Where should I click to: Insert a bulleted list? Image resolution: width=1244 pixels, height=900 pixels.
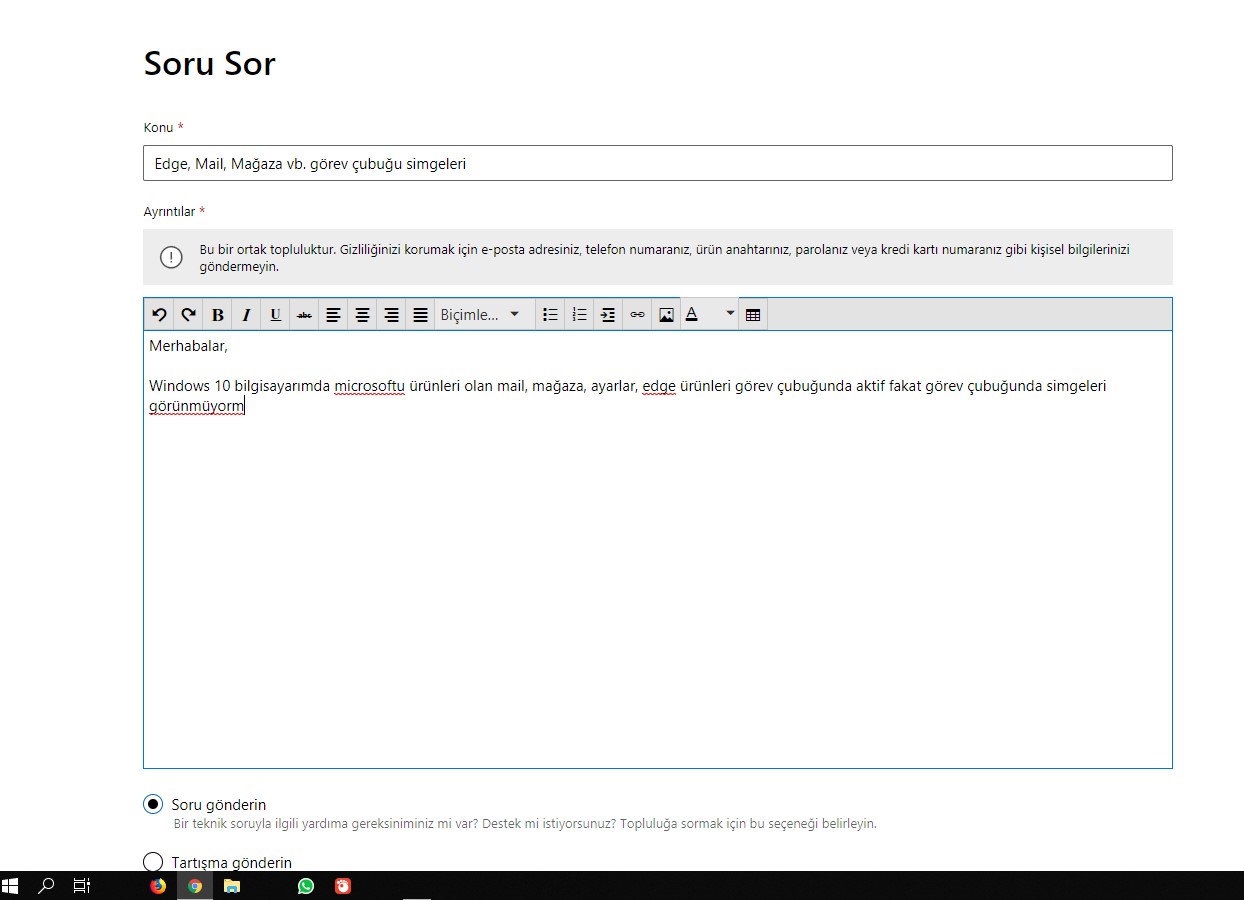550,315
